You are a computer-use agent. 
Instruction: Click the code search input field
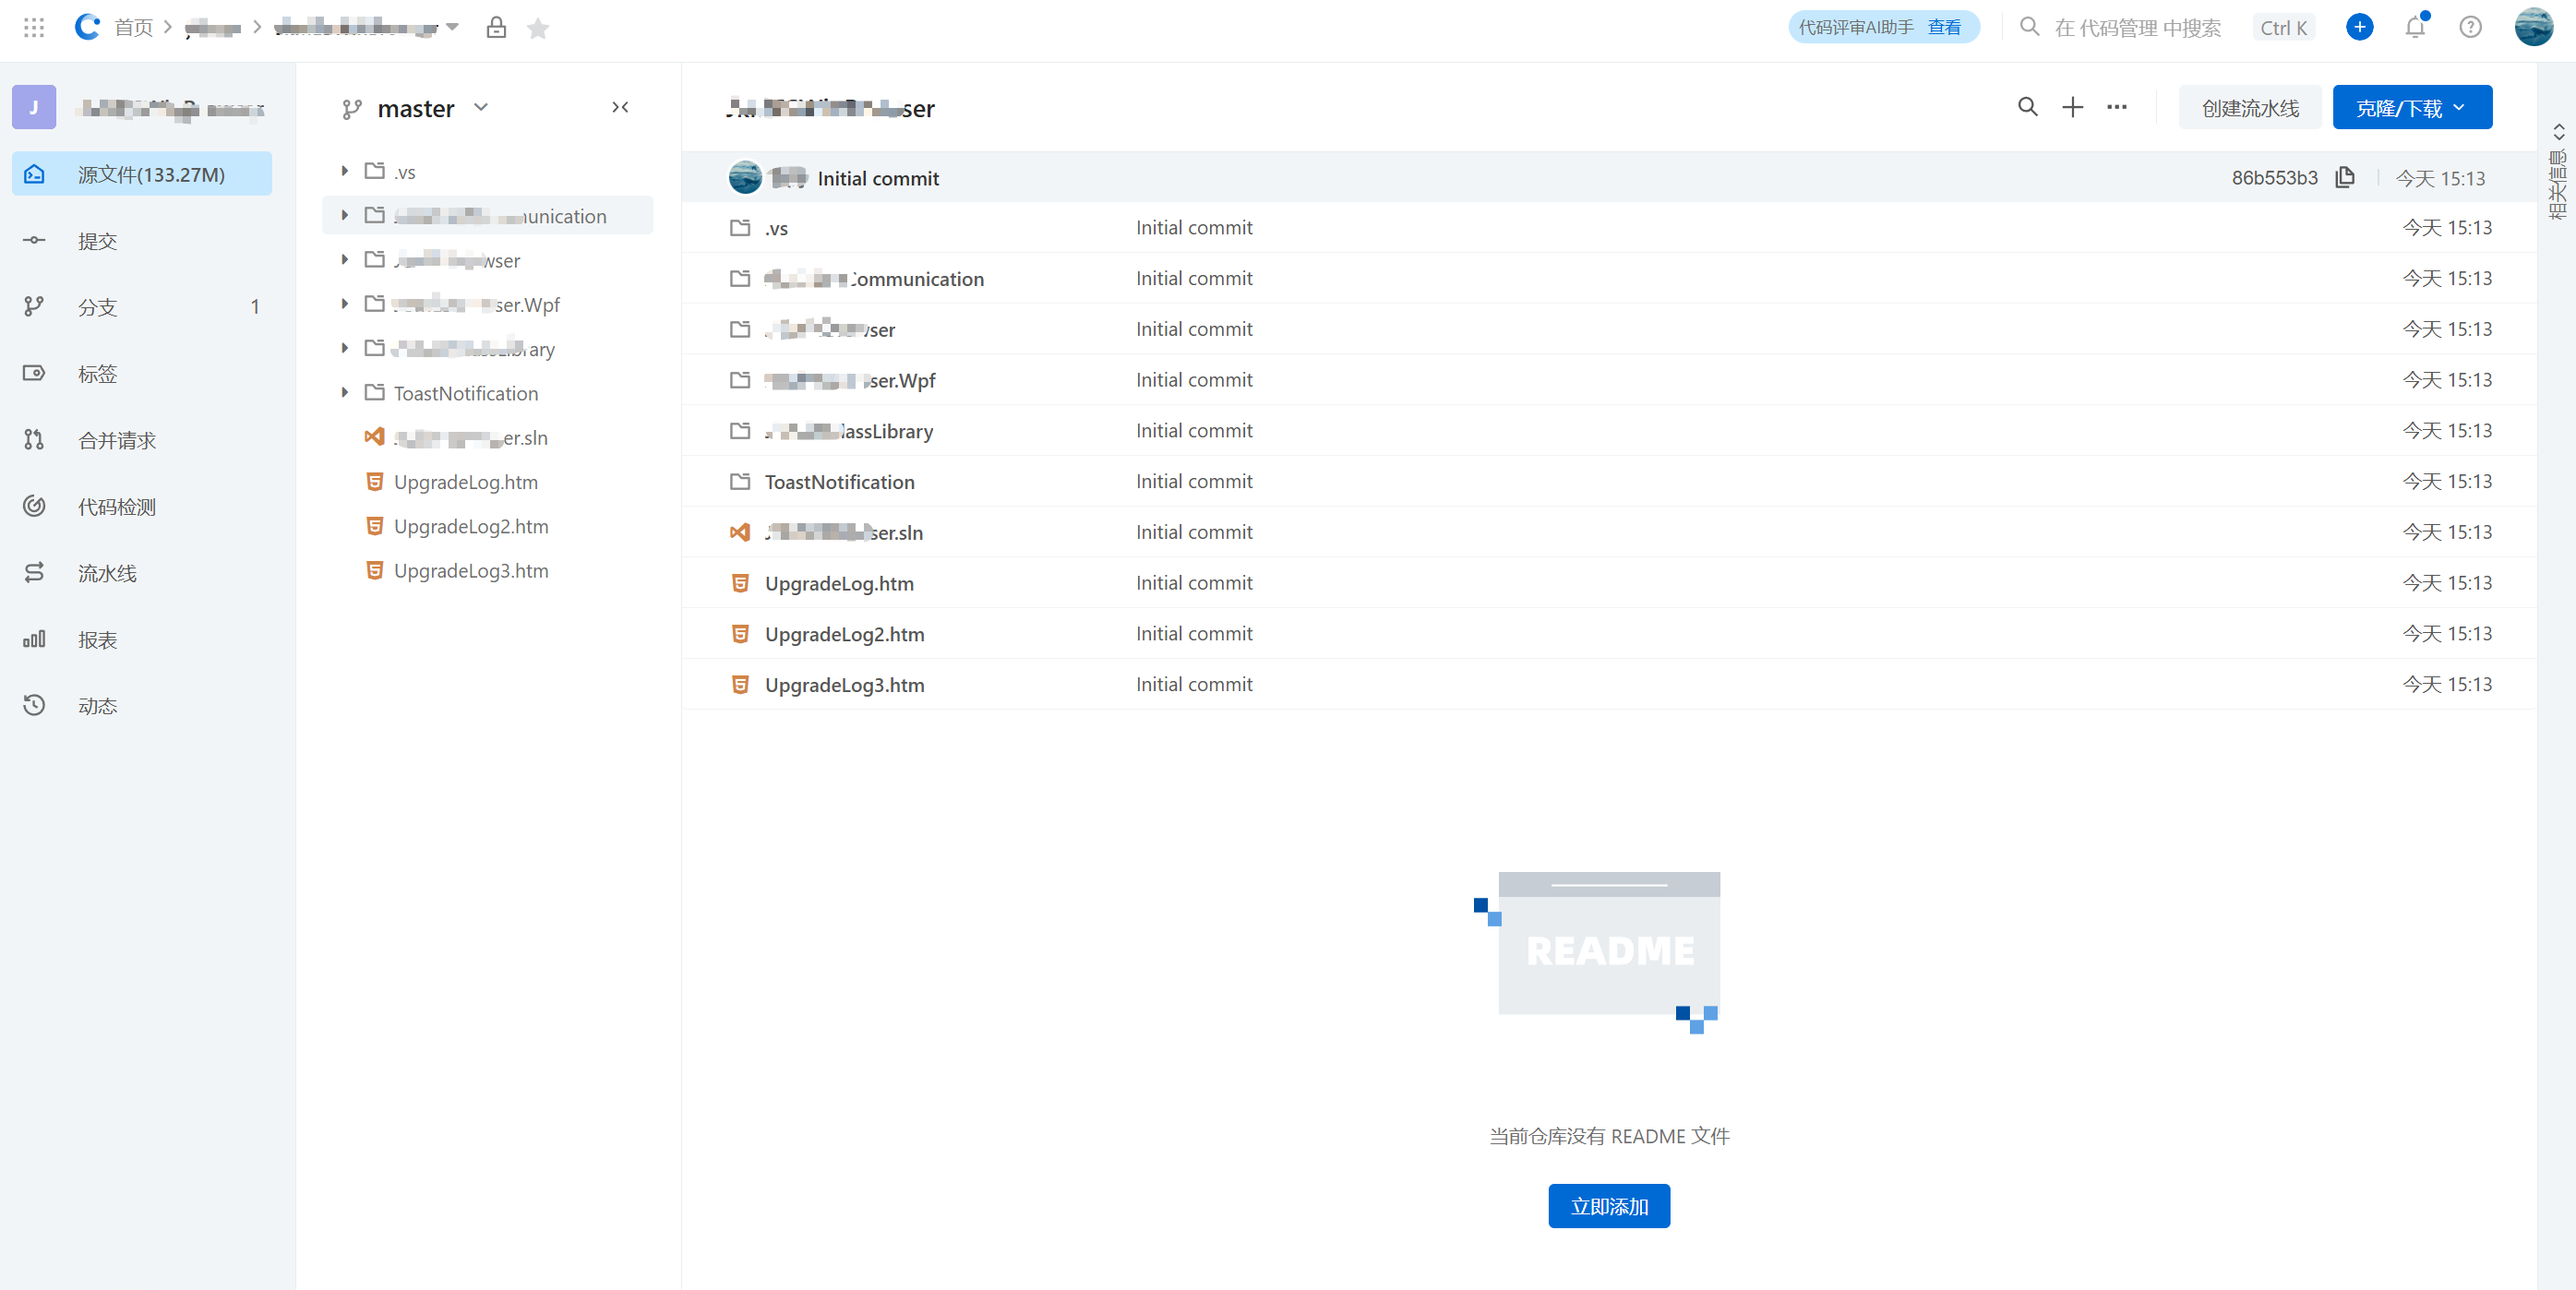coord(2137,28)
